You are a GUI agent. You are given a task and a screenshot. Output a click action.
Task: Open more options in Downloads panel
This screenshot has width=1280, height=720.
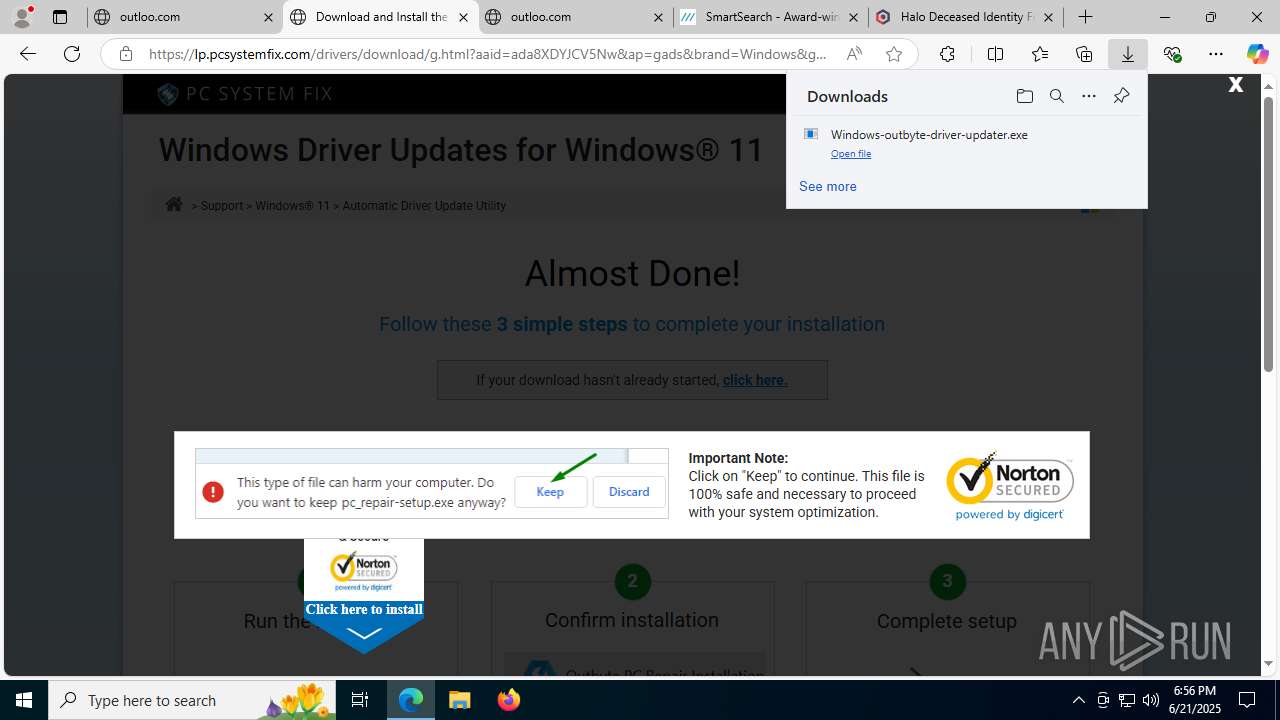tap(1089, 96)
